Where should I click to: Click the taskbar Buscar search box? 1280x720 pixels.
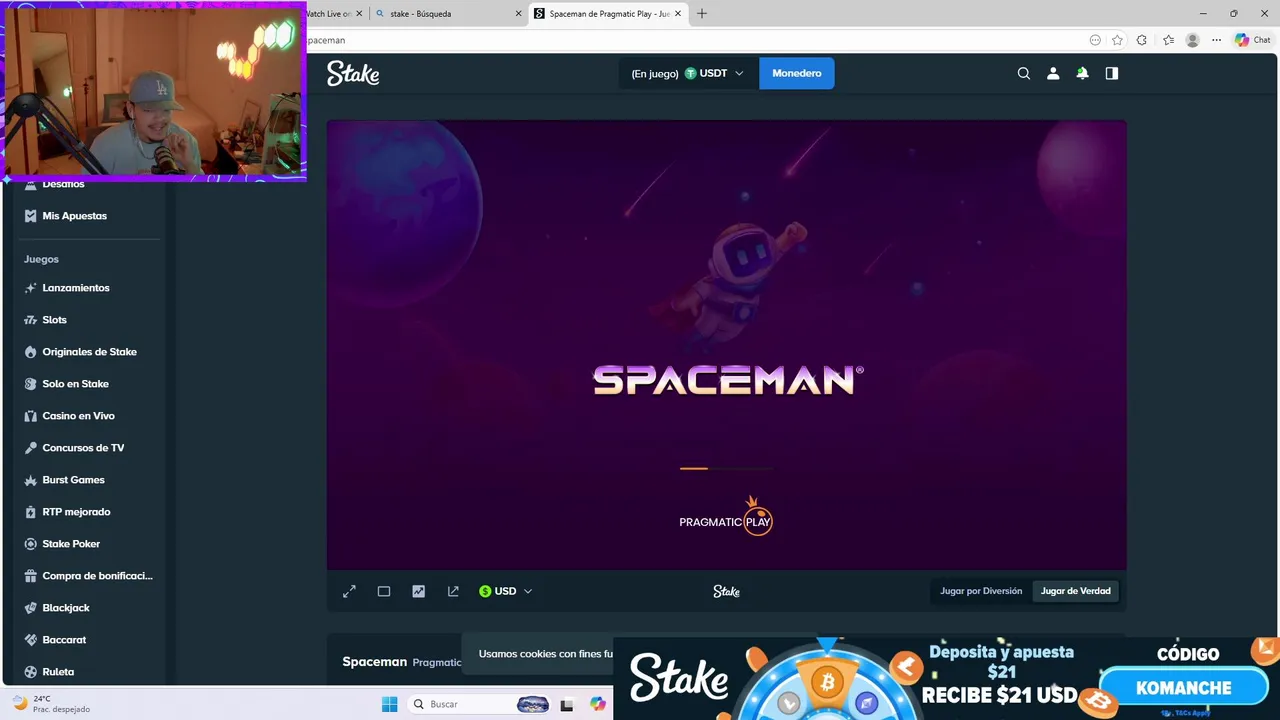point(481,704)
